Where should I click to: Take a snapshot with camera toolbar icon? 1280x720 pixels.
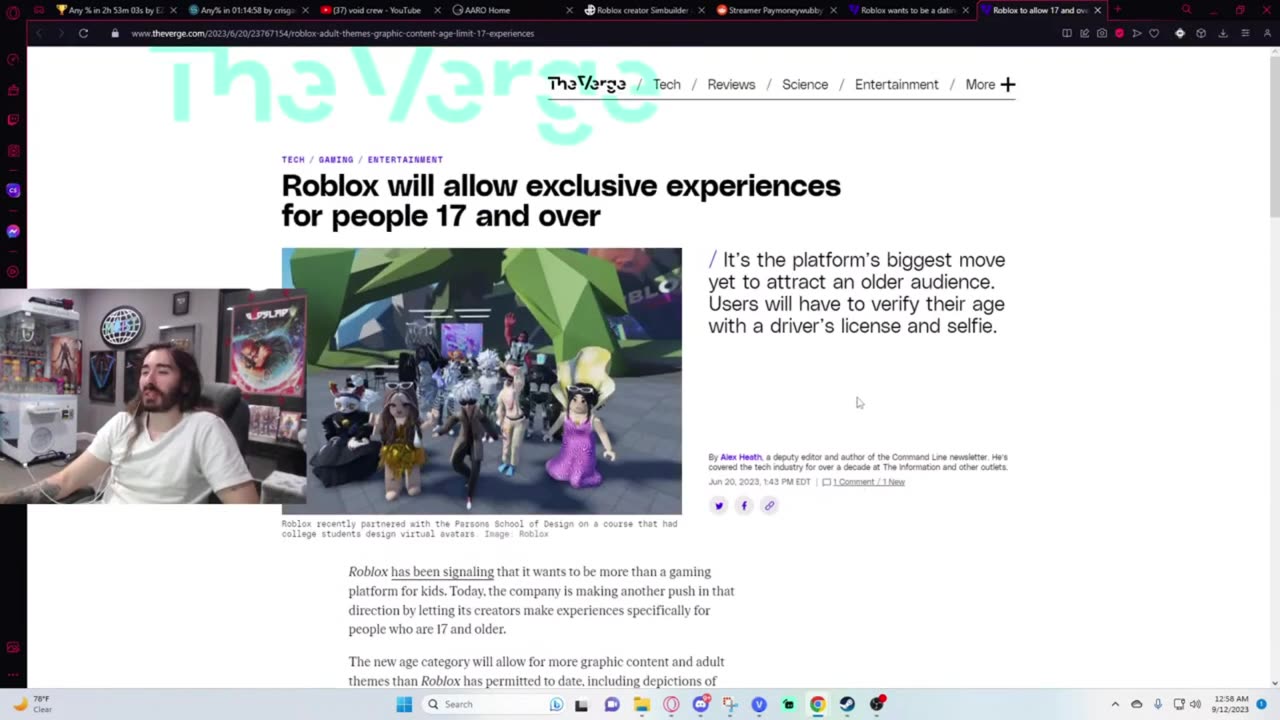tap(1101, 33)
